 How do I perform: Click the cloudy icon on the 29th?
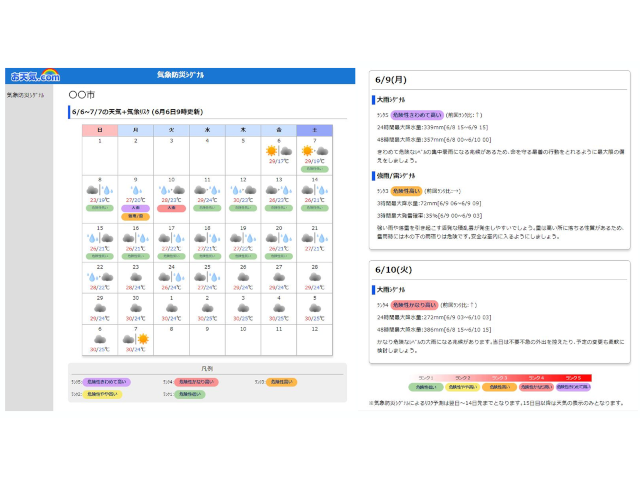tap(99, 308)
